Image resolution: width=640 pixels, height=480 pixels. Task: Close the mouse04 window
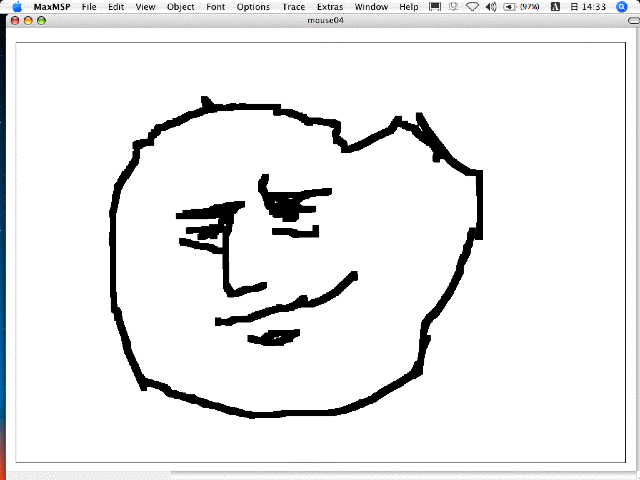(15, 20)
